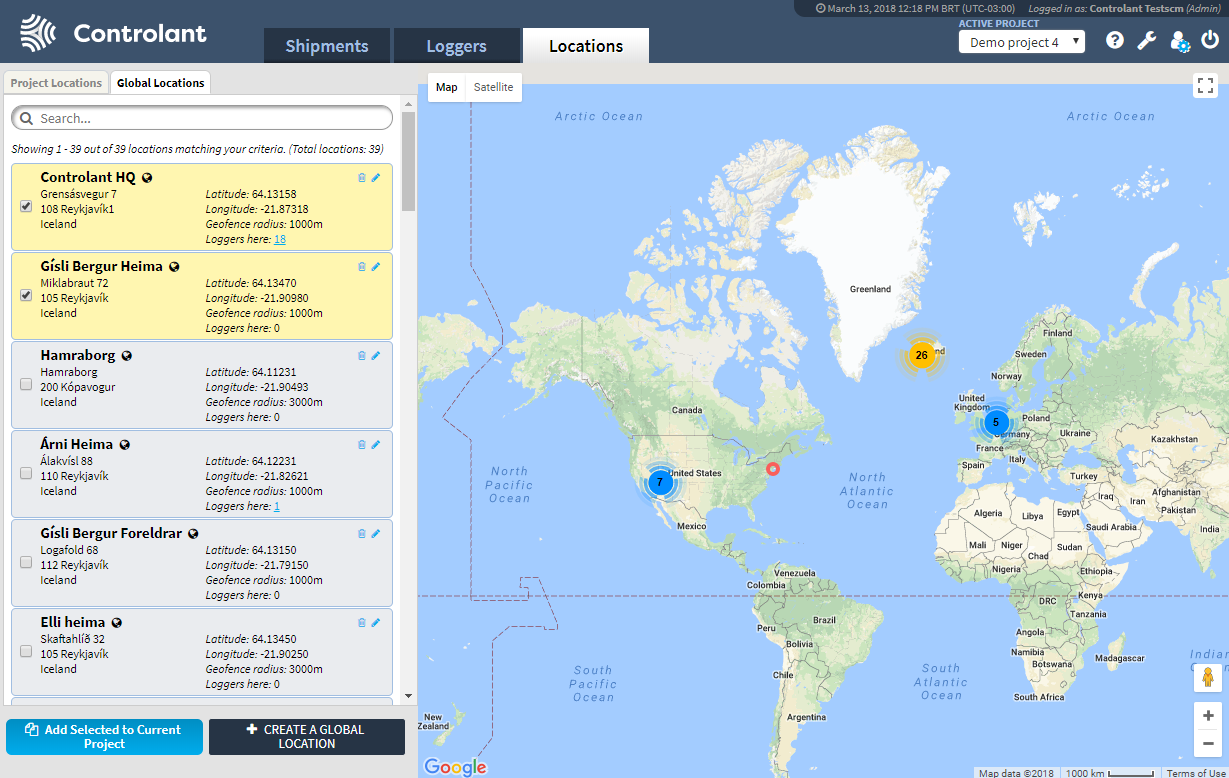
Task: Check the Hamraborg location checkbox
Action: [x=26, y=384]
